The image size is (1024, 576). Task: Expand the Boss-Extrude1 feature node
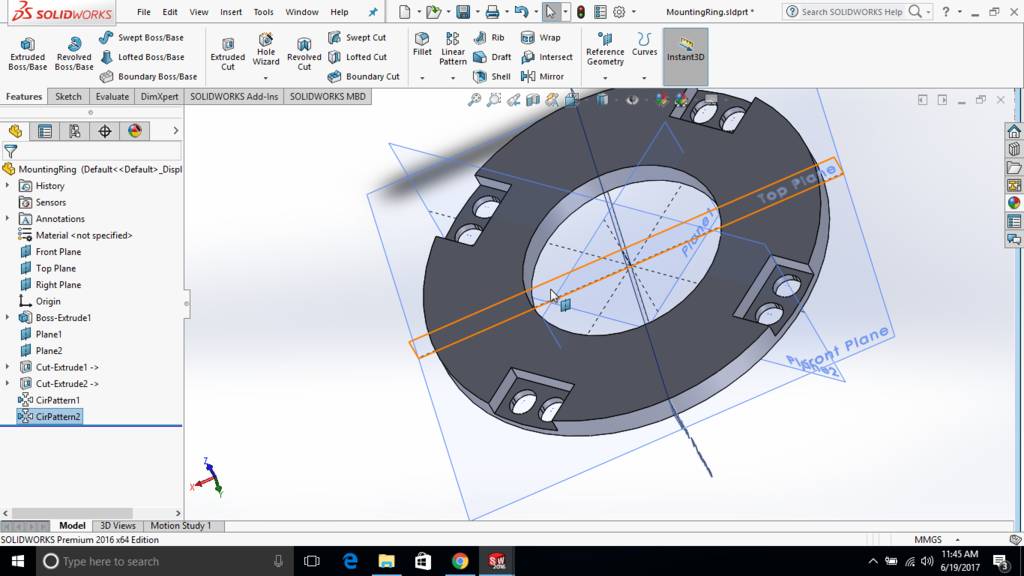(x=8, y=318)
